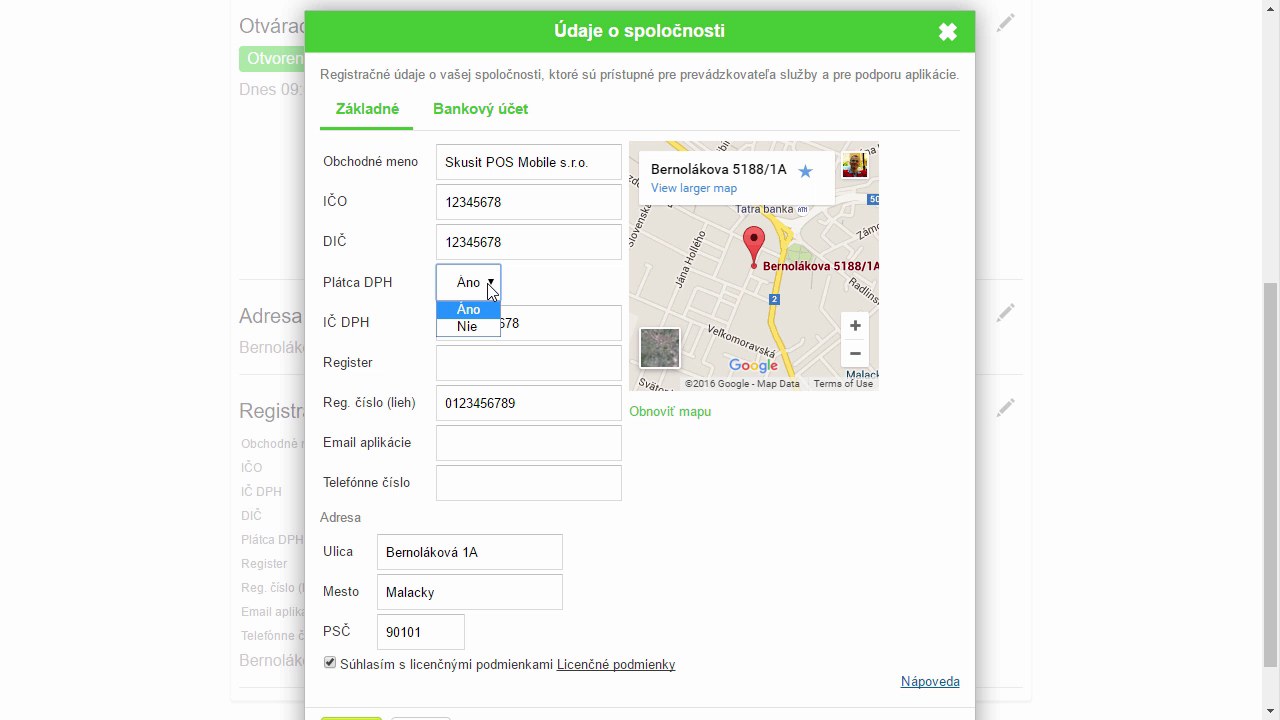Open the Základné tab
Image resolution: width=1280 pixels, height=720 pixels.
(x=367, y=109)
